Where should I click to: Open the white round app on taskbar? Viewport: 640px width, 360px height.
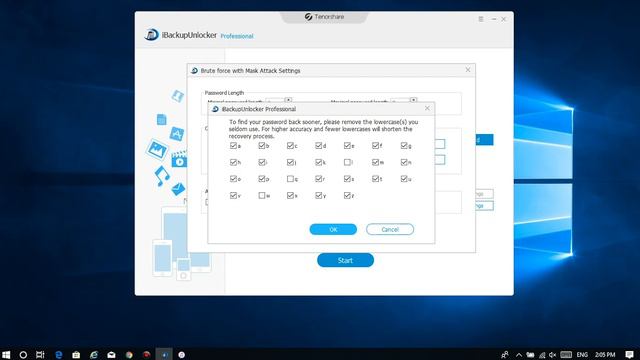click(x=182, y=355)
